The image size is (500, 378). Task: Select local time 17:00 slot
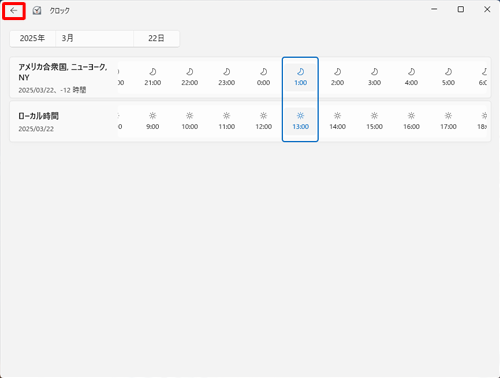pos(448,121)
